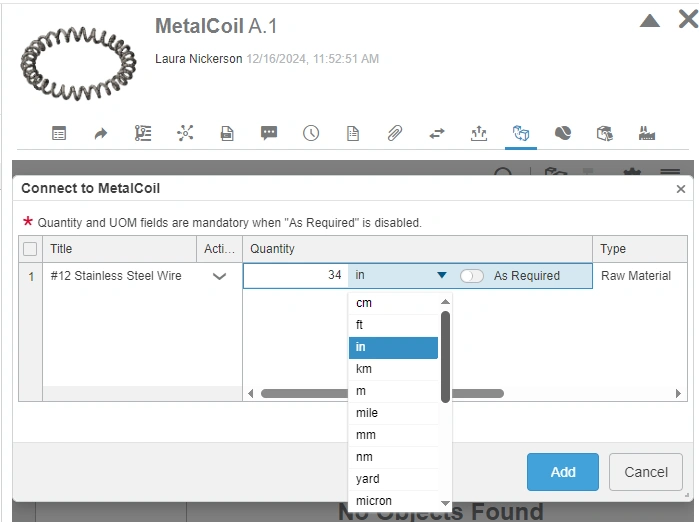The image size is (699, 522).
Task: Click the quantity input field showing 34
Action: coord(295,276)
